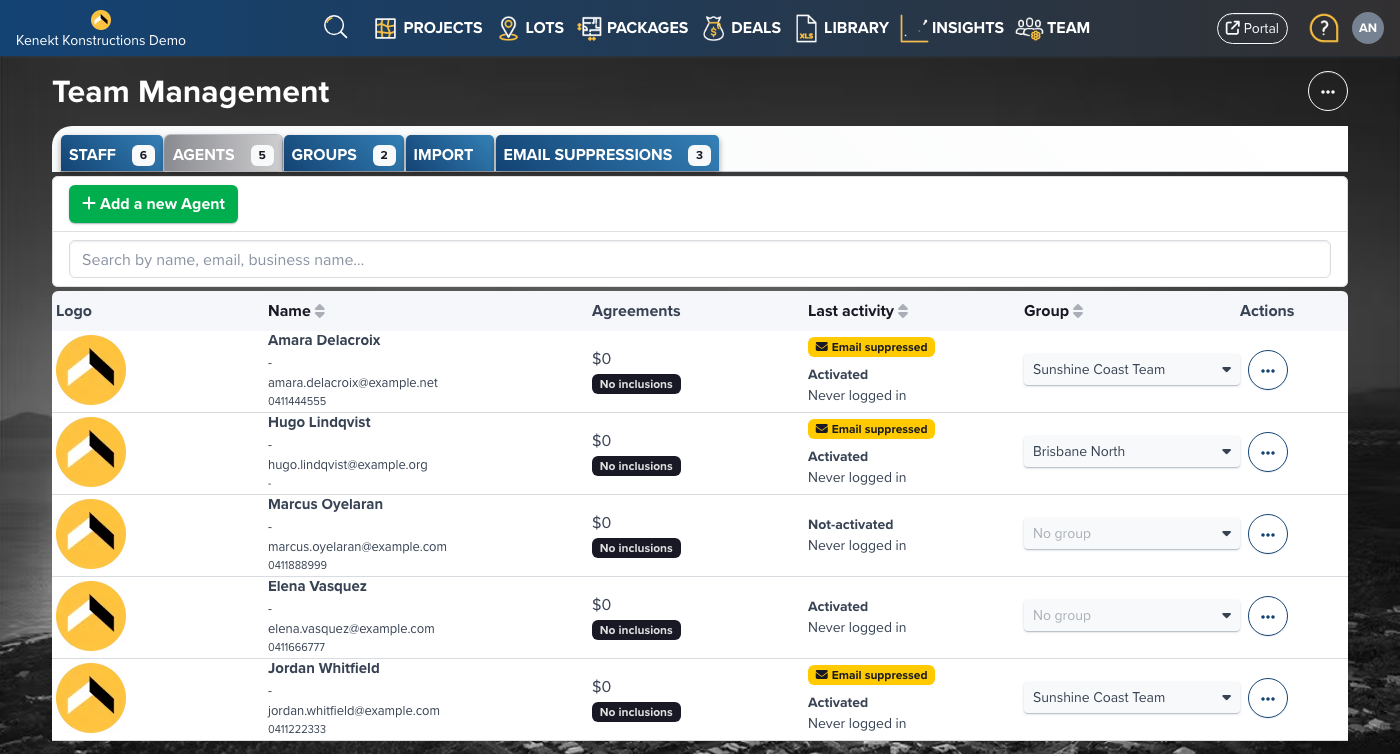
Task: Sort agents by Name column
Action: tap(297, 311)
